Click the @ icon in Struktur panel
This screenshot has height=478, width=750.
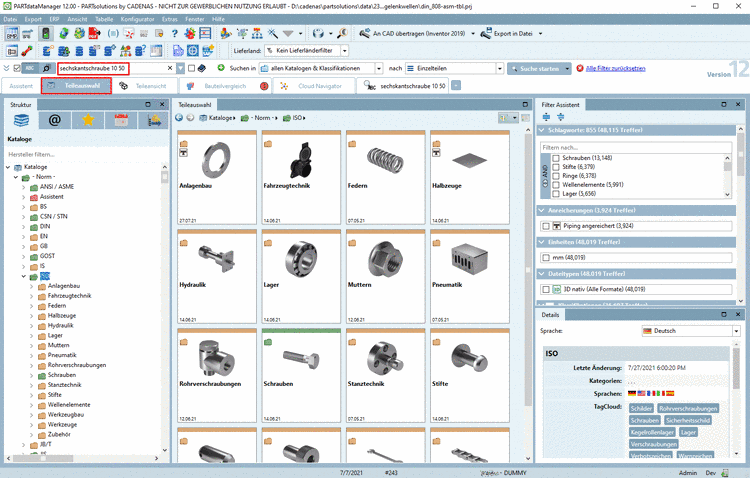pyautogui.click(x=55, y=121)
